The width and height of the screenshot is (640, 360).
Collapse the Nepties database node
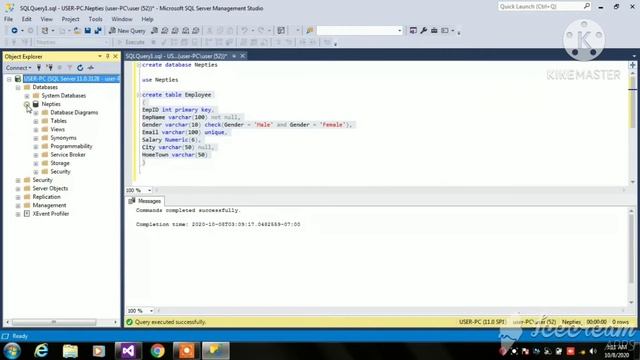click(27, 104)
